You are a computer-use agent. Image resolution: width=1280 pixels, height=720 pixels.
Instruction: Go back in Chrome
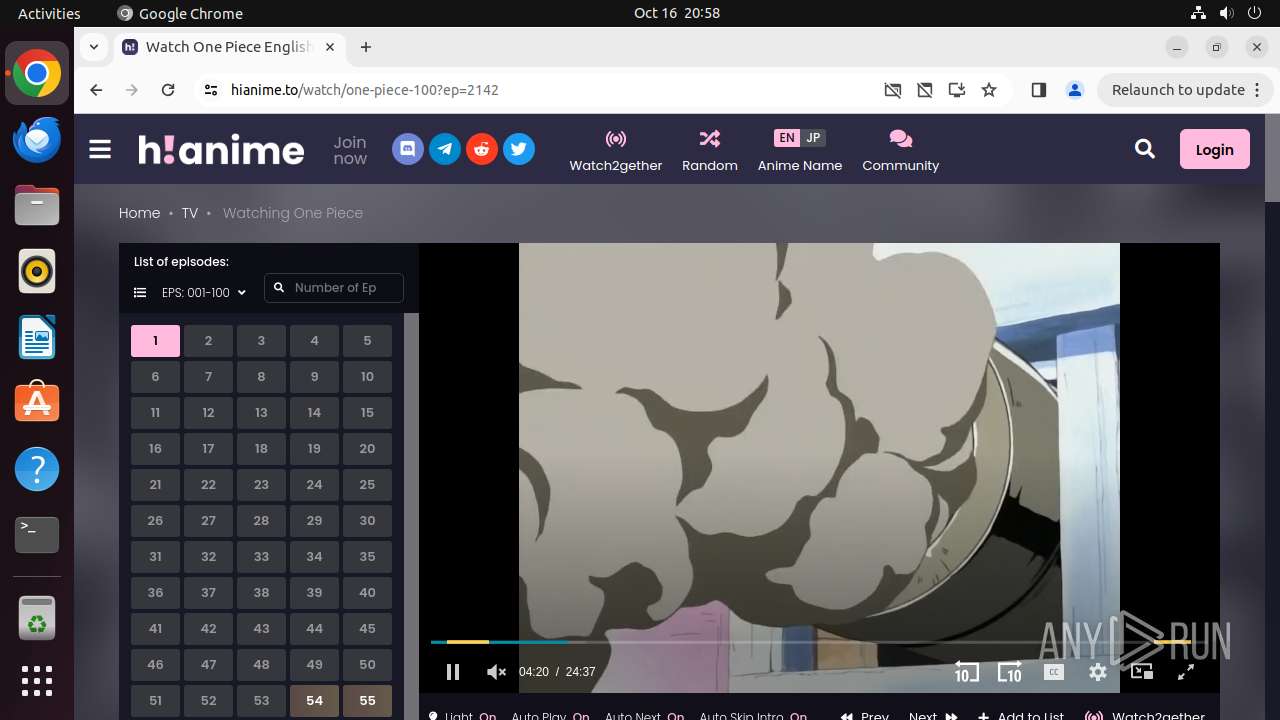(96, 90)
